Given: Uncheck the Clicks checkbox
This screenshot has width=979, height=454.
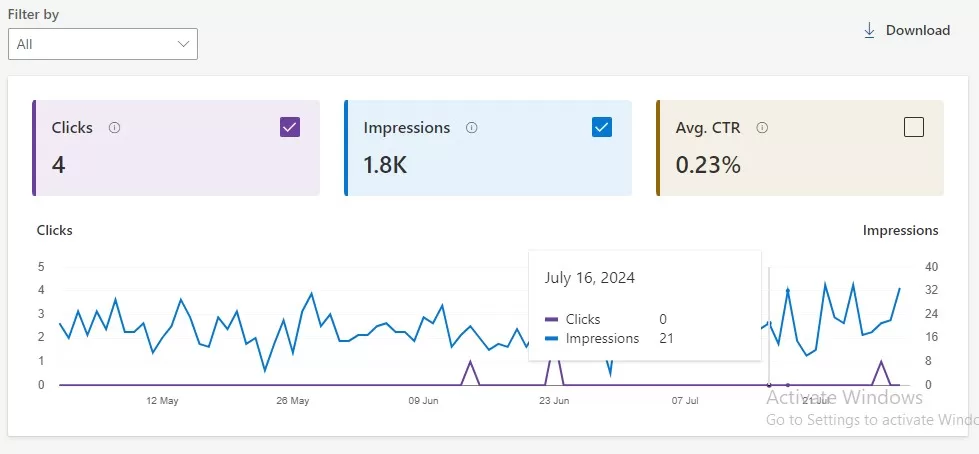Looking at the screenshot, I should coord(290,127).
